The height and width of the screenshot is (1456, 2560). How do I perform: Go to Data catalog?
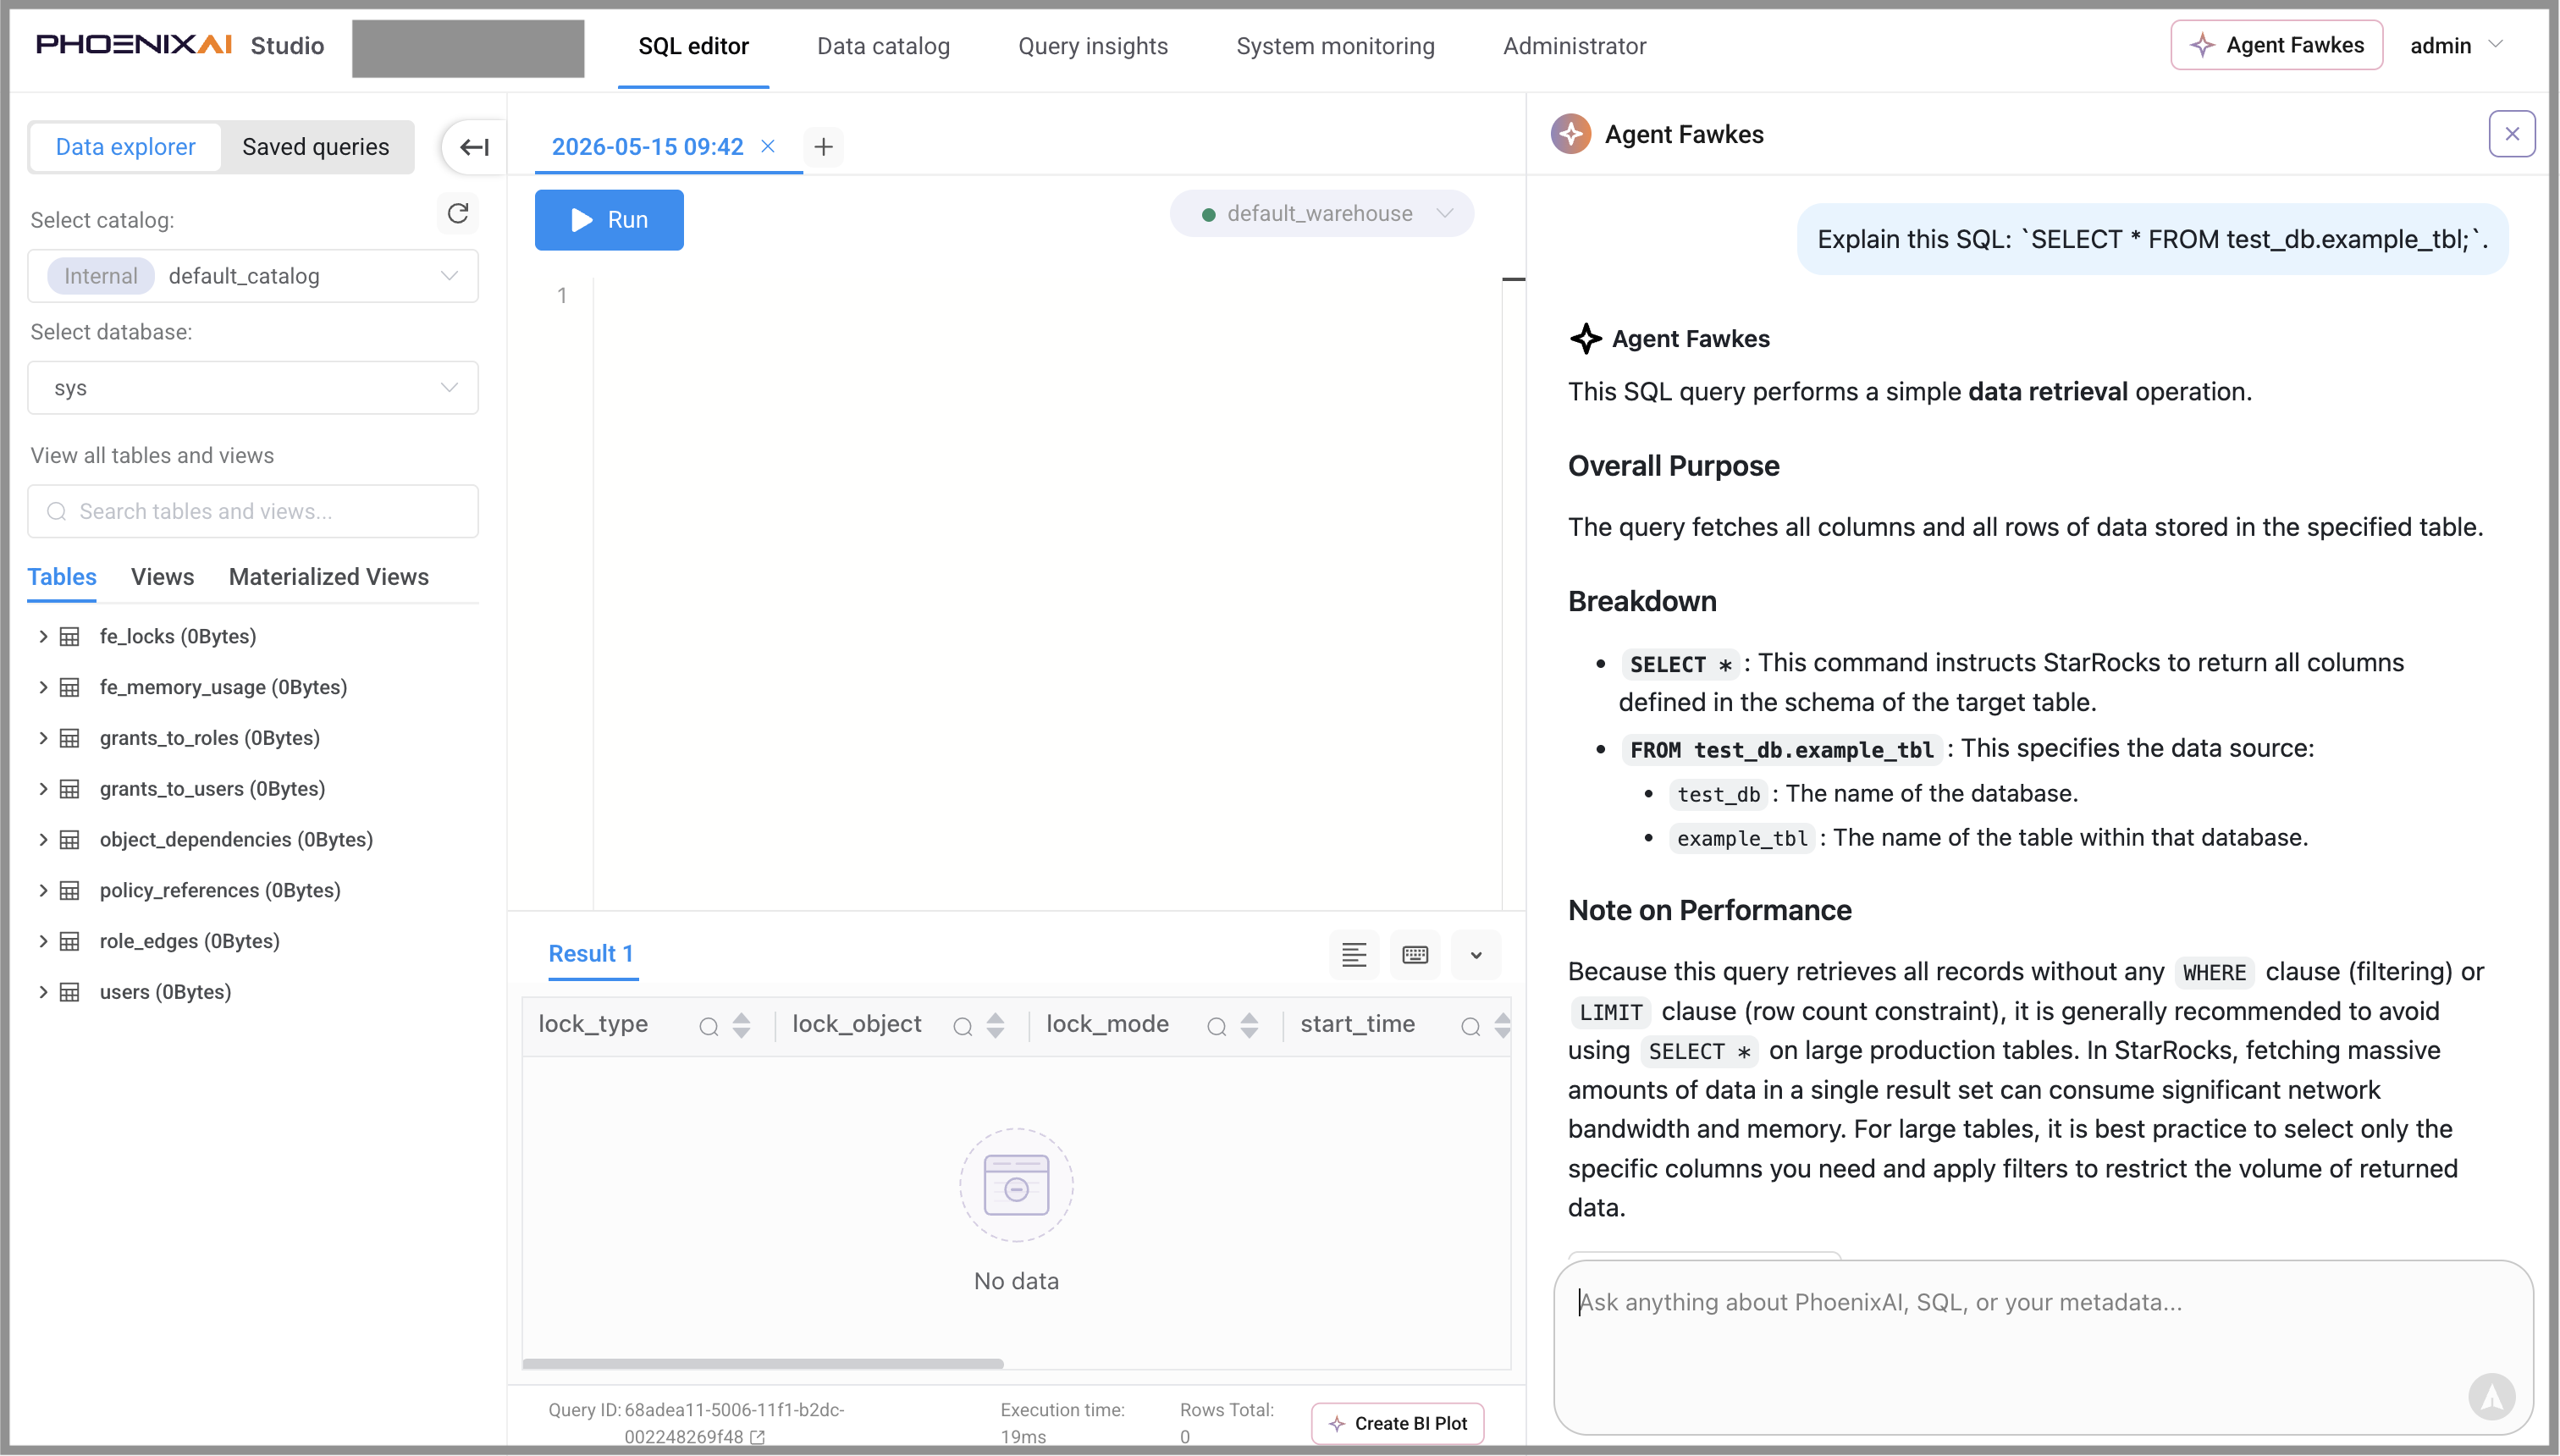(x=883, y=46)
